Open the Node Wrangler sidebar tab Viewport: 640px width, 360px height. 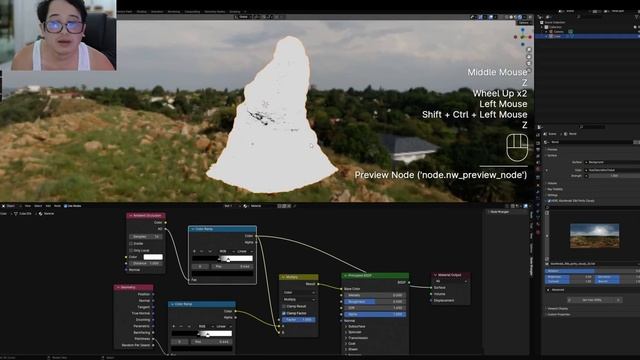(x=531, y=266)
